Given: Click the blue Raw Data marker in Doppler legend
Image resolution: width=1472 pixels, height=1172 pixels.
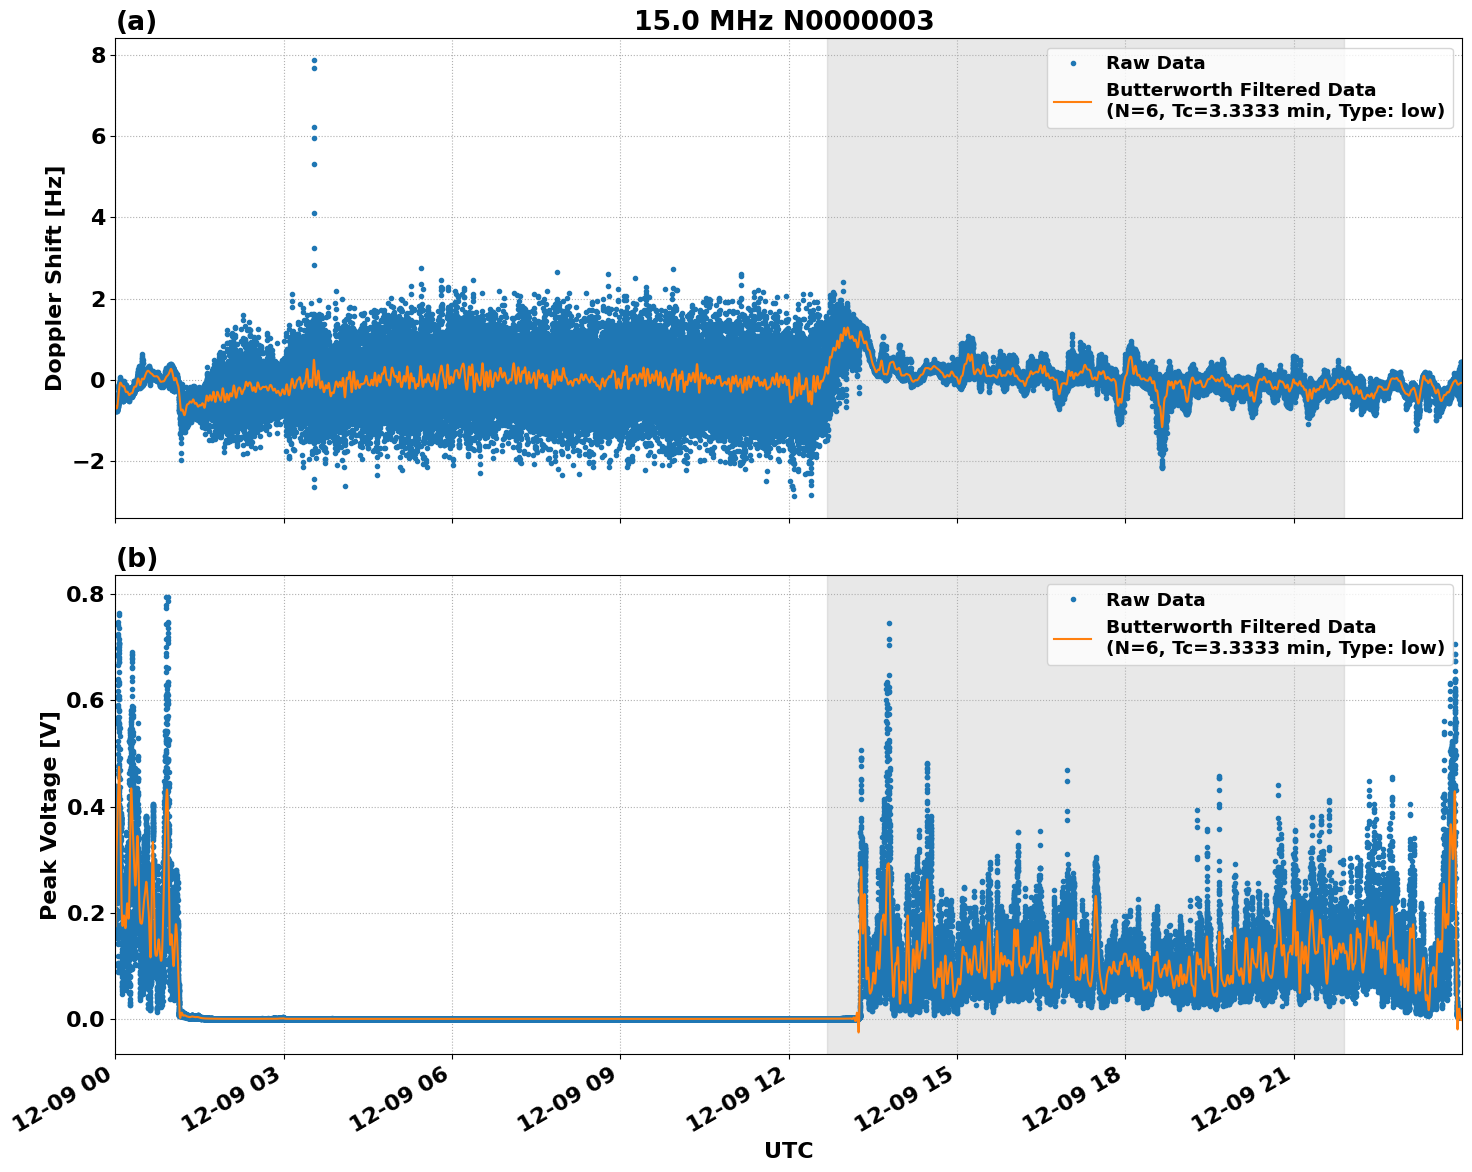Looking at the screenshot, I should (1073, 63).
